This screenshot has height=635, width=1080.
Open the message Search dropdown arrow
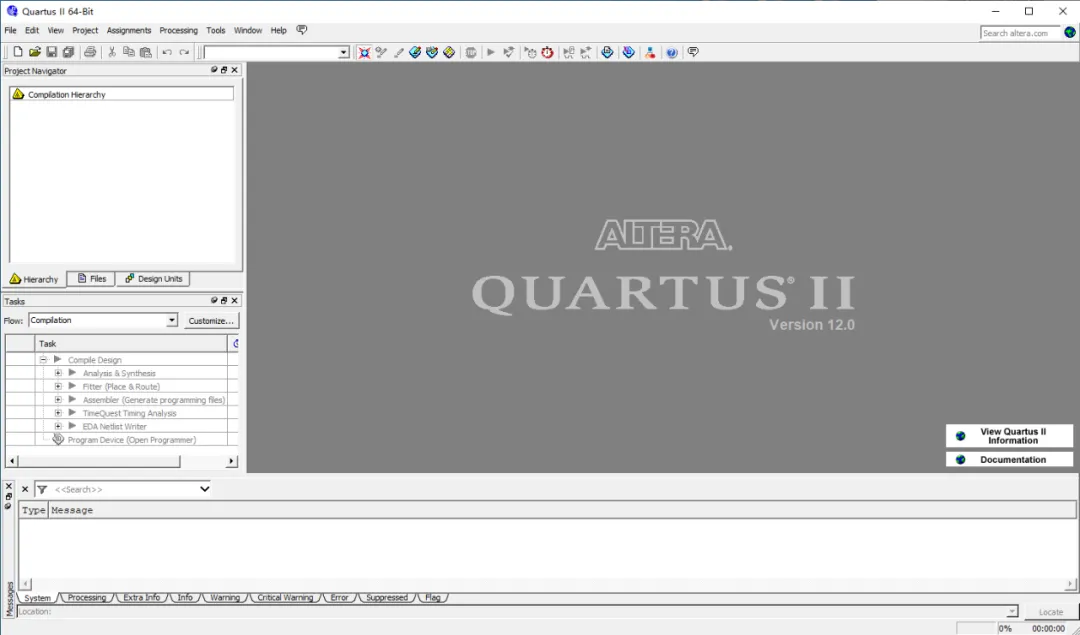[x=204, y=490]
